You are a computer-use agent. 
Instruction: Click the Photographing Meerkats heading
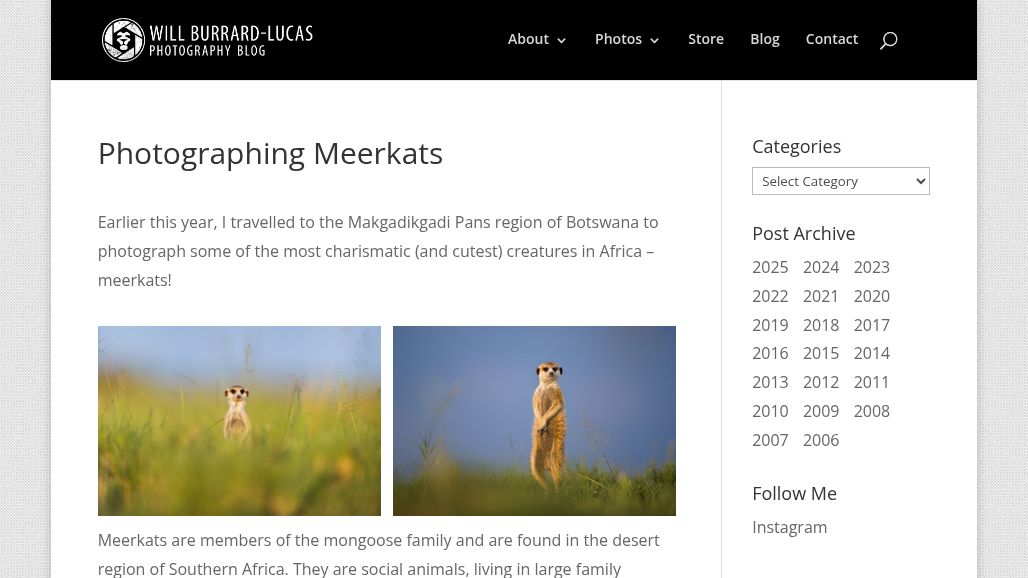tap(270, 153)
